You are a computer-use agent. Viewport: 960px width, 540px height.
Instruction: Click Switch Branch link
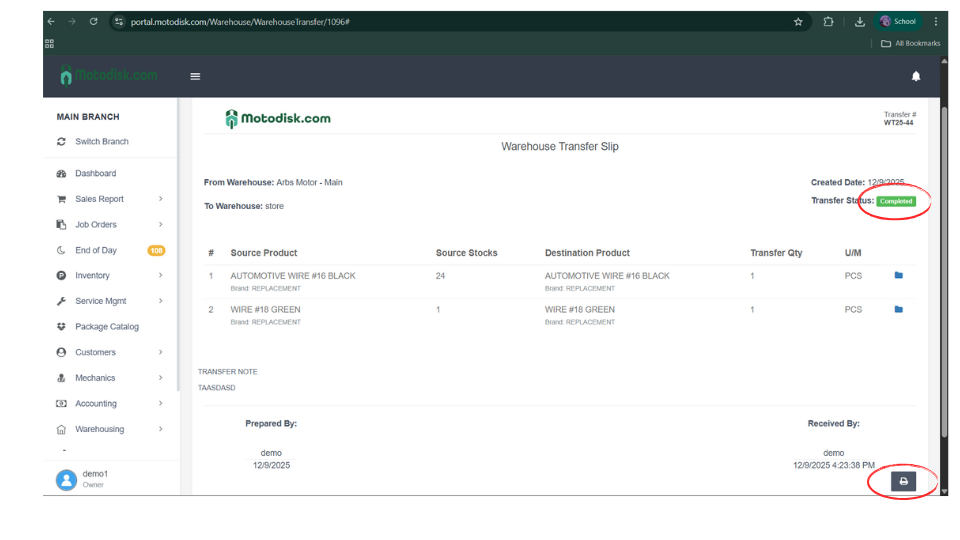click(x=101, y=142)
